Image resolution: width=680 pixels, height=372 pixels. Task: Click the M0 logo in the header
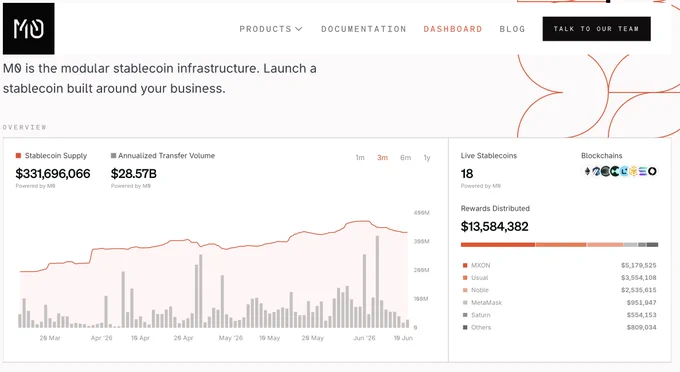[29, 29]
